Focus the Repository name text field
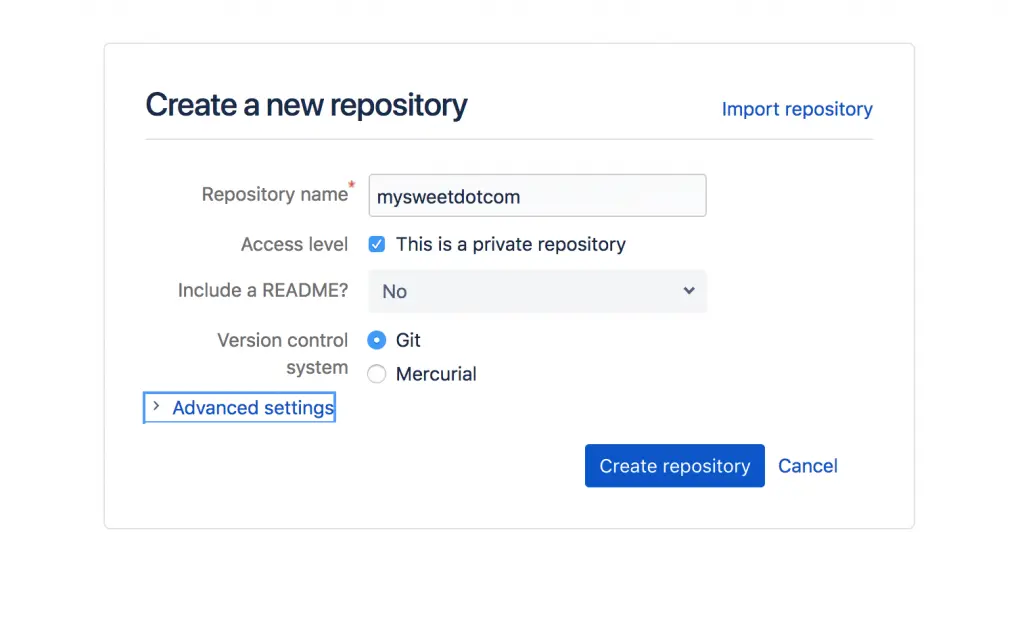 pyautogui.click(x=537, y=196)
